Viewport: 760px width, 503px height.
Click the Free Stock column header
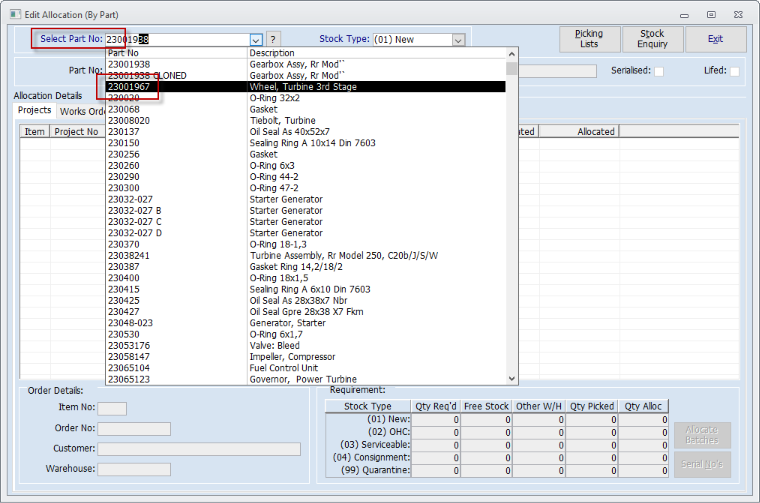click(486, 406)
